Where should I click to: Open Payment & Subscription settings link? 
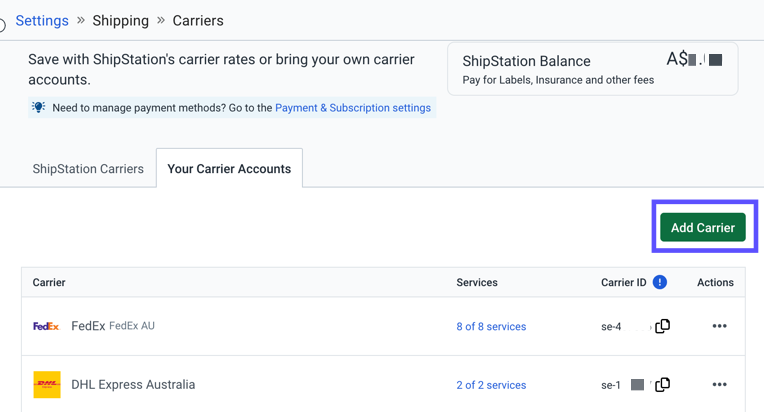click(353, 108)
